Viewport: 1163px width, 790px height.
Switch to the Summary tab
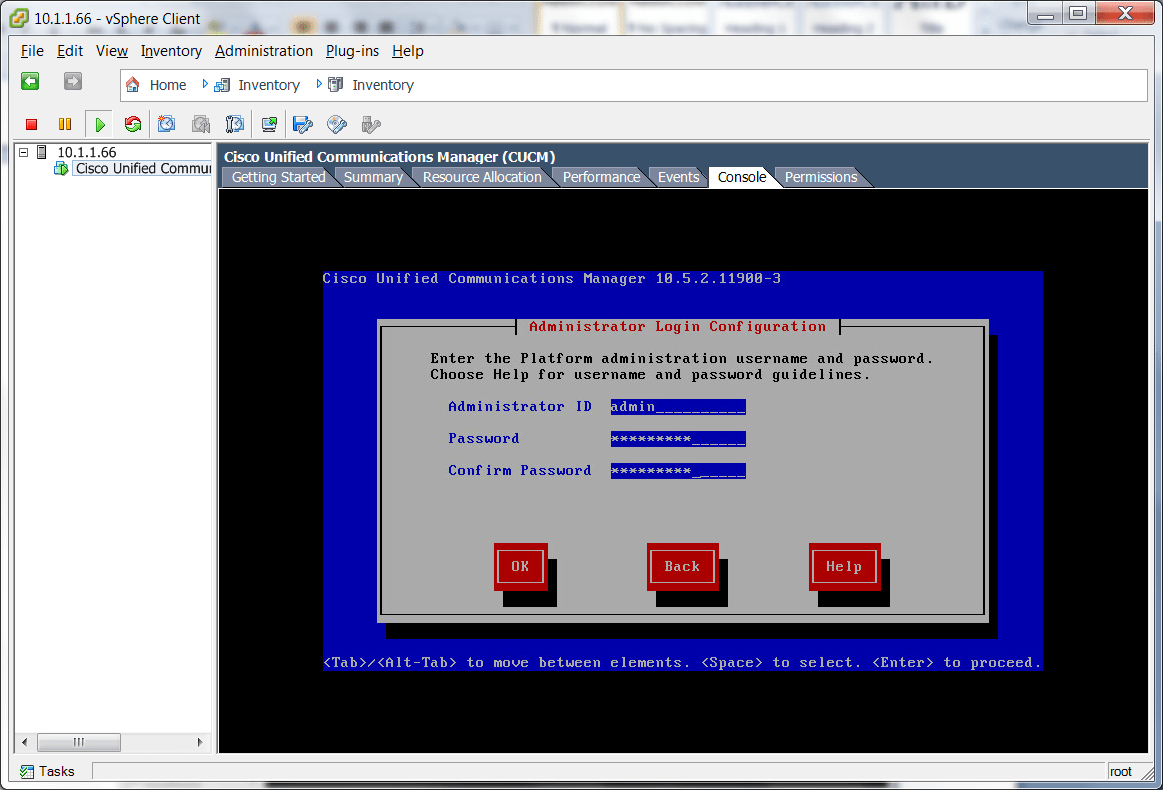pos(373,177)
